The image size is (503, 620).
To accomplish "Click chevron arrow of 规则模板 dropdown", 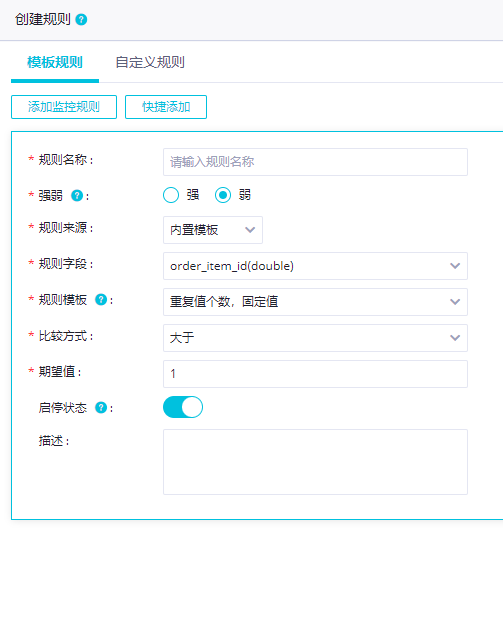I will [455, 302].
